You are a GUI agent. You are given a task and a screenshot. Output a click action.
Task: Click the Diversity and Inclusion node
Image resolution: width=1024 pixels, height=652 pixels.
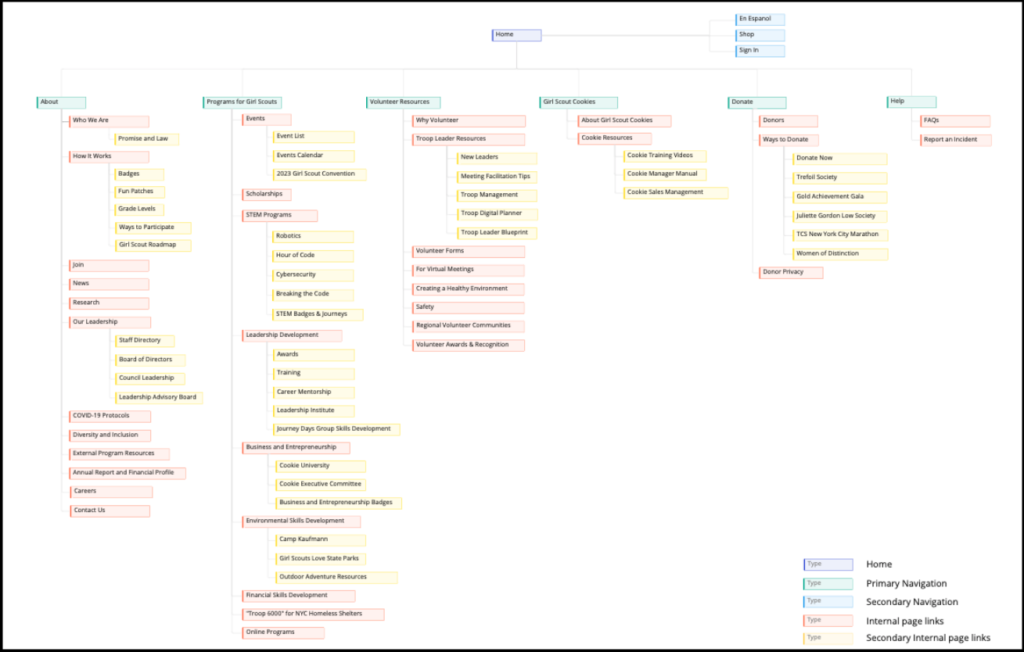[110, 436]
